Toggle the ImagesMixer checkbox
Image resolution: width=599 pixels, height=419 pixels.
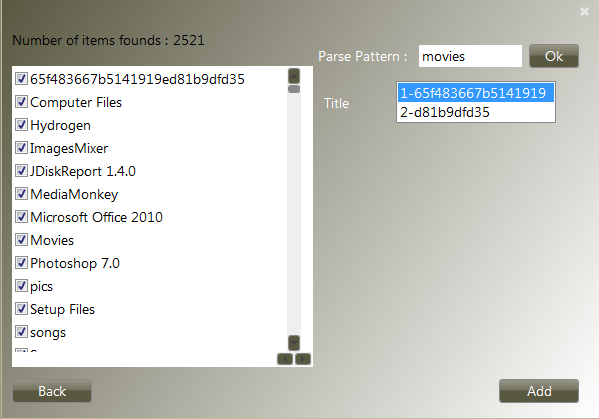click(x=21, y=148)
